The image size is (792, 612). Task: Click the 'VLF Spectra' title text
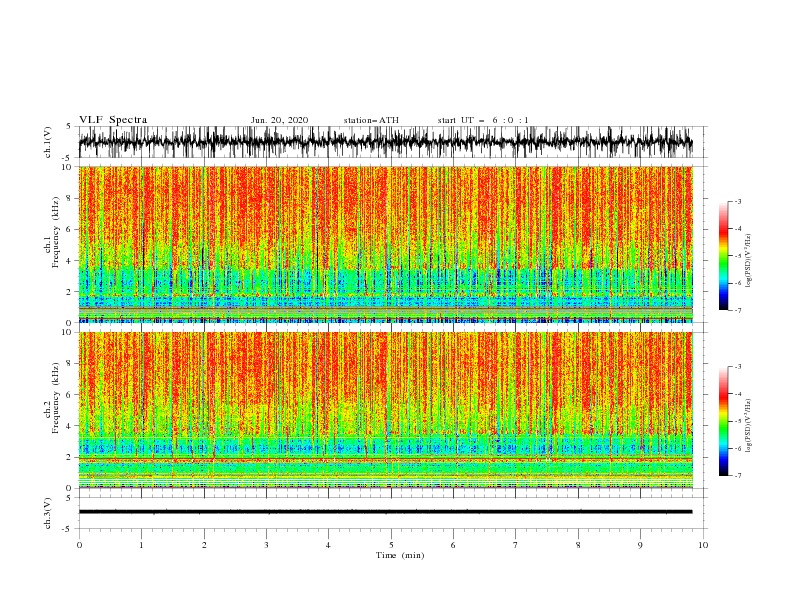[x=113, y=120]
